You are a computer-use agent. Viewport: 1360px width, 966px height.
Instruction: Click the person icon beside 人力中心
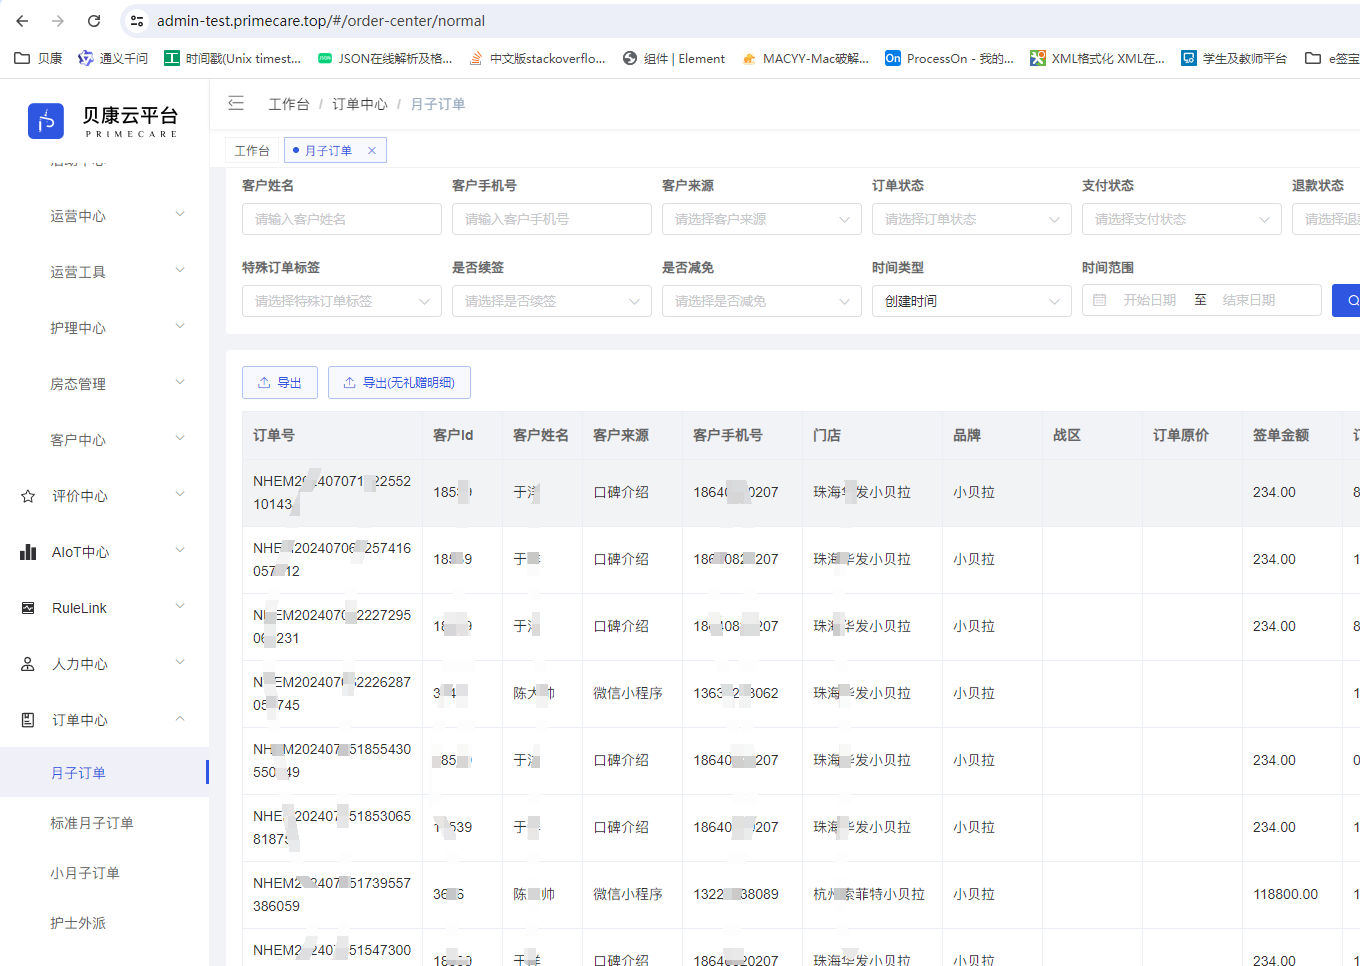[28, 664]
